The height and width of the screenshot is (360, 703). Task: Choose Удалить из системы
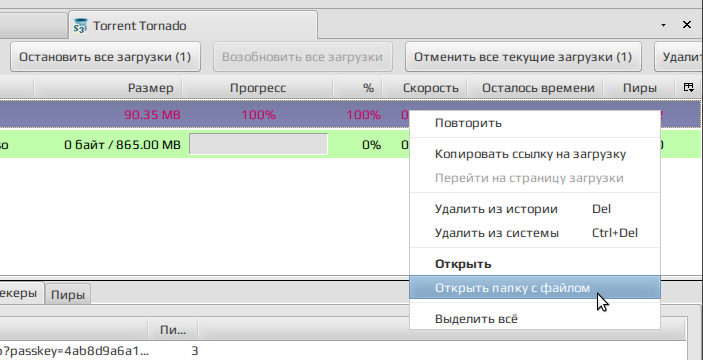click(x=534, y=233)
